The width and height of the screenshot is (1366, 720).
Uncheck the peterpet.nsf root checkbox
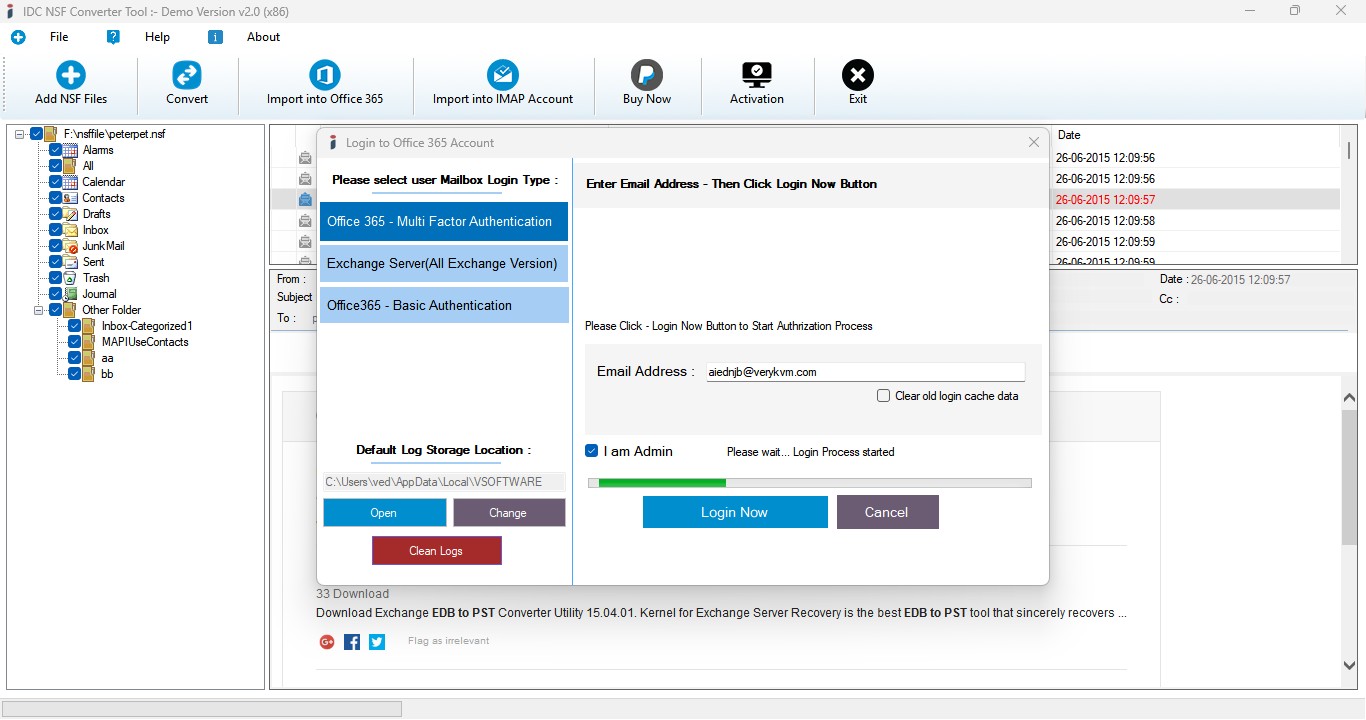(37, 134)
